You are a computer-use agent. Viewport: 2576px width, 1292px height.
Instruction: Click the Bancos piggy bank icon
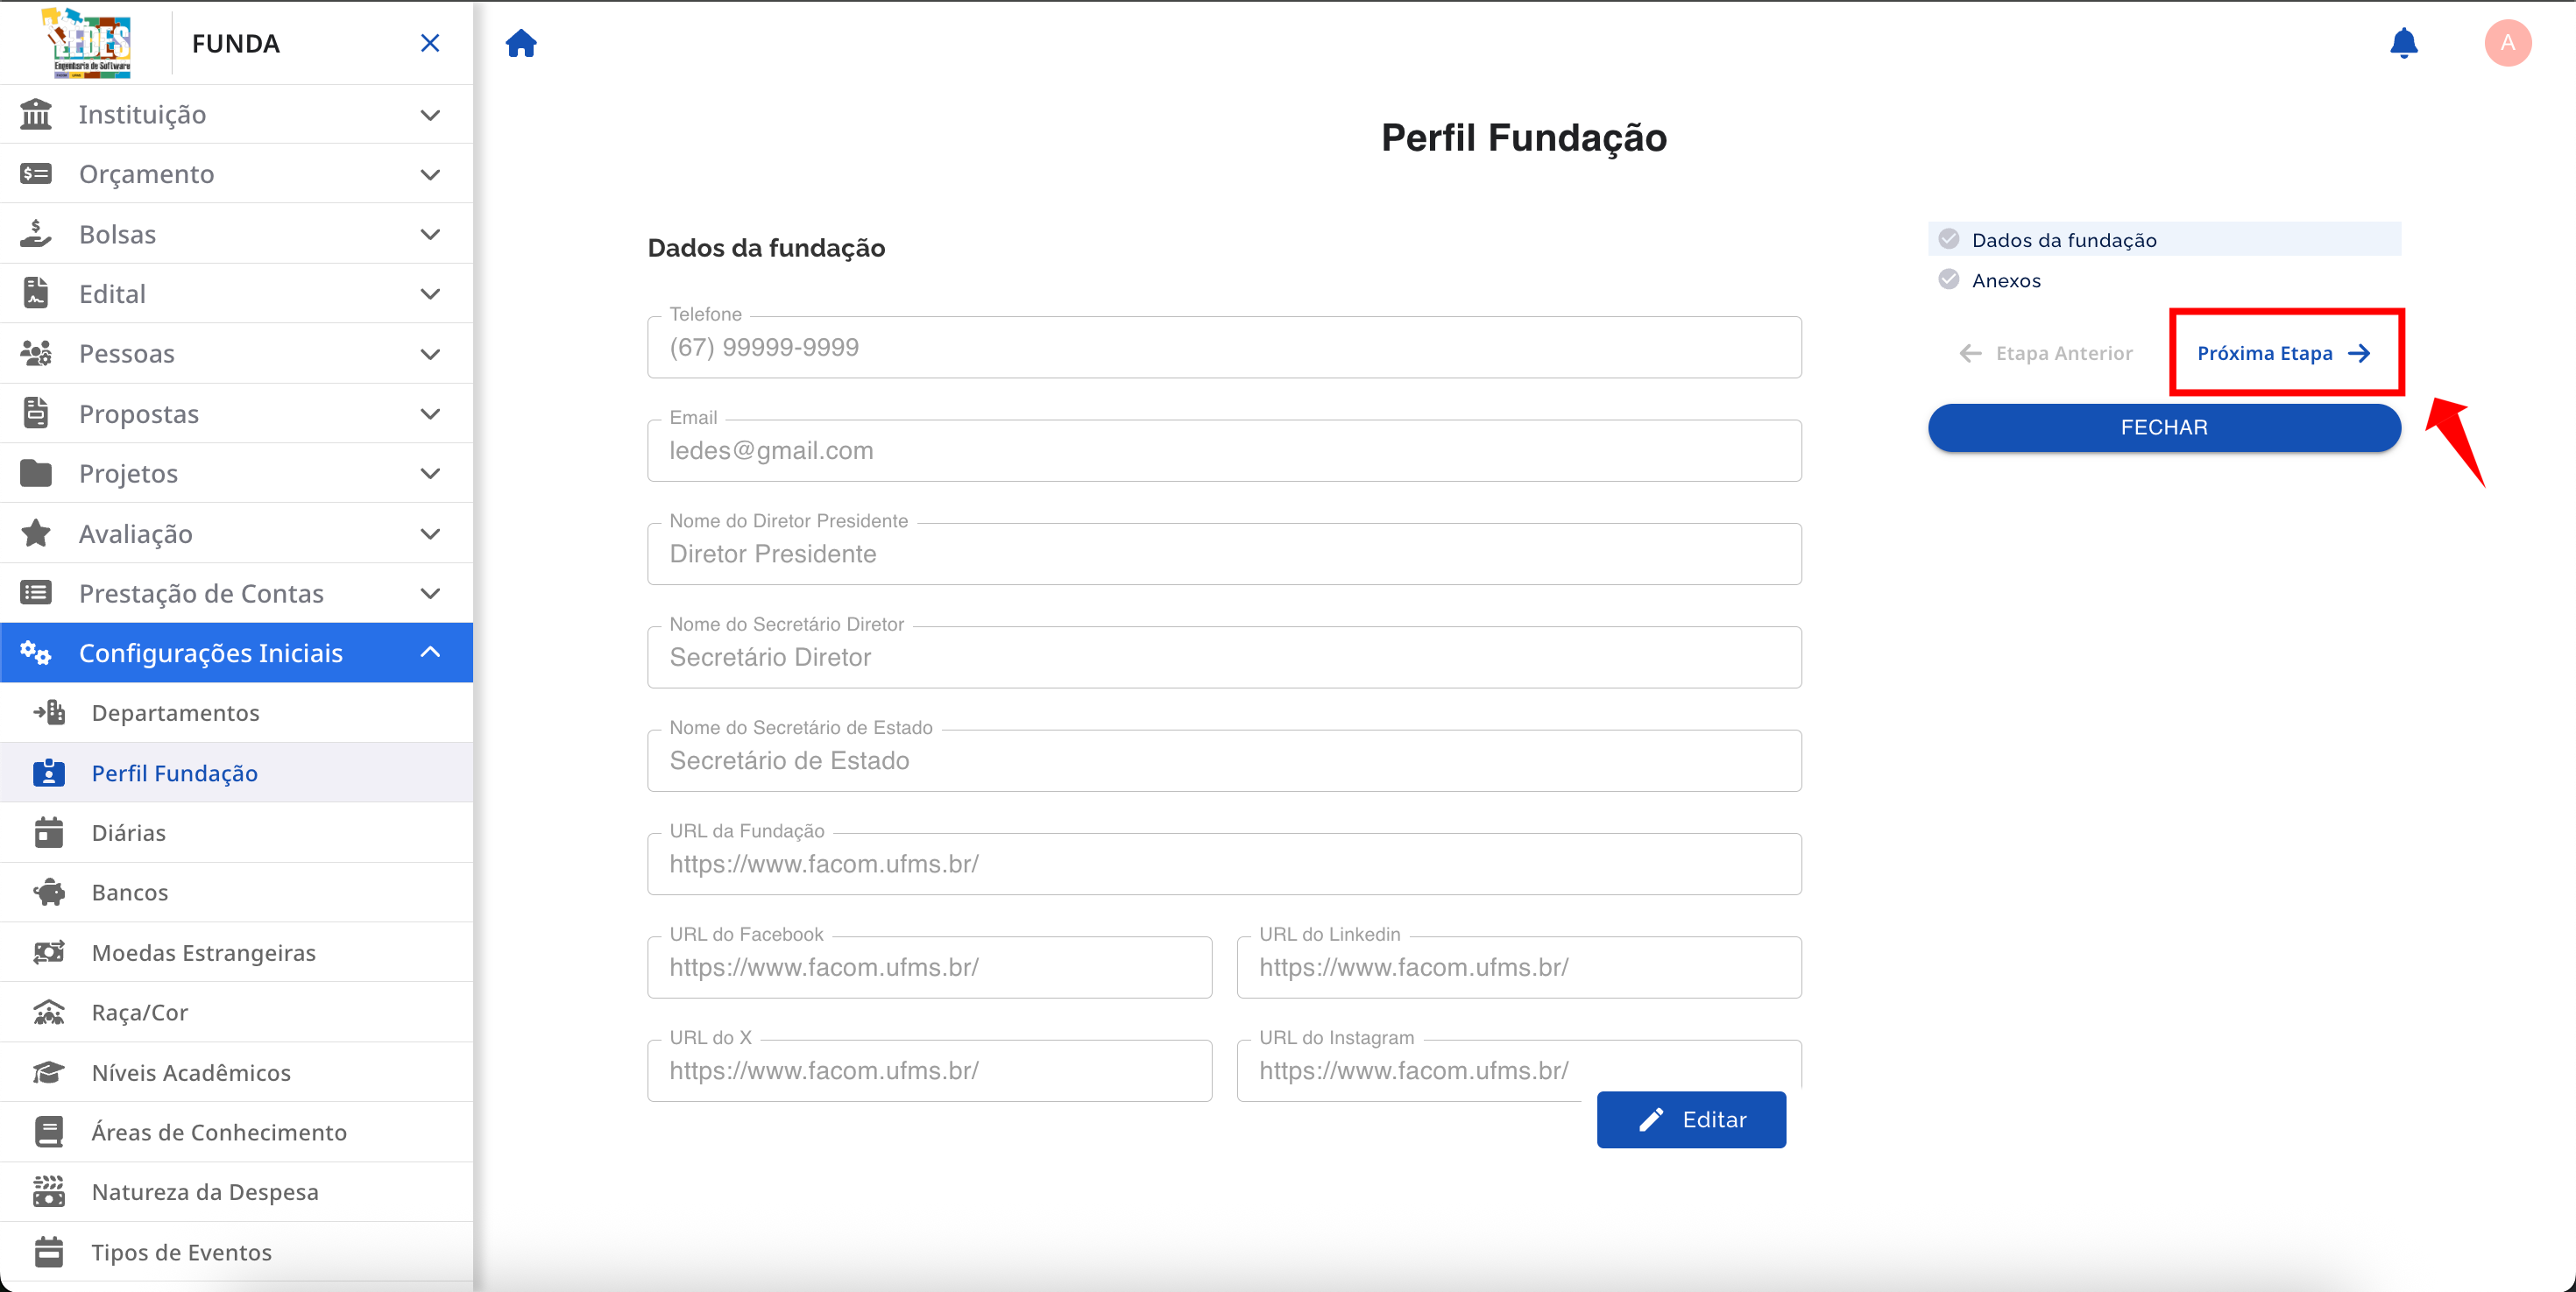[x=49, y=892]
